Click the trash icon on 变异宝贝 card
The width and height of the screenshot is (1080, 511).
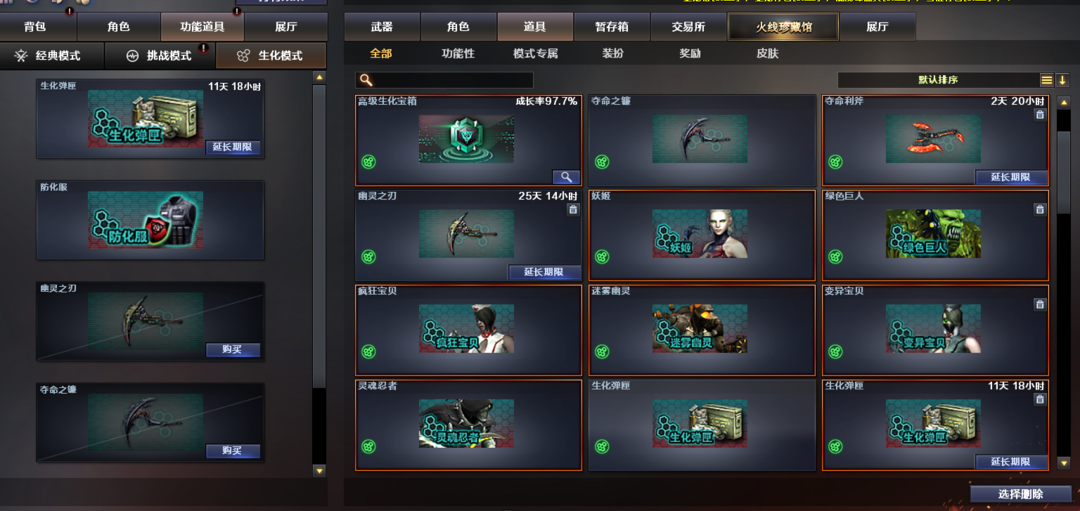pyautogui.click(x=1039, y=304)
